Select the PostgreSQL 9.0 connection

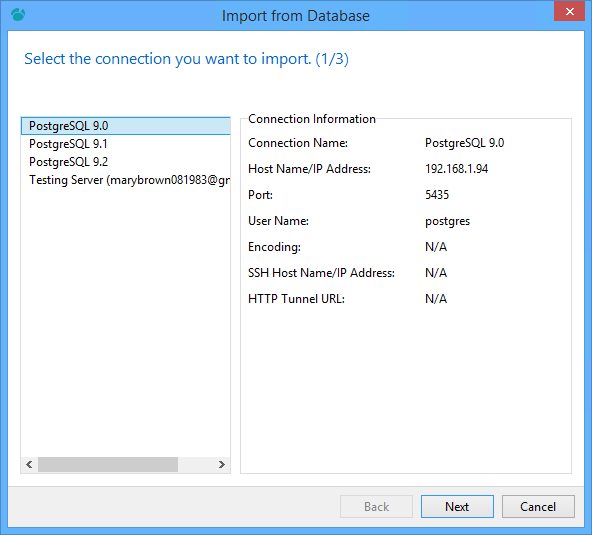coord(126,126)
